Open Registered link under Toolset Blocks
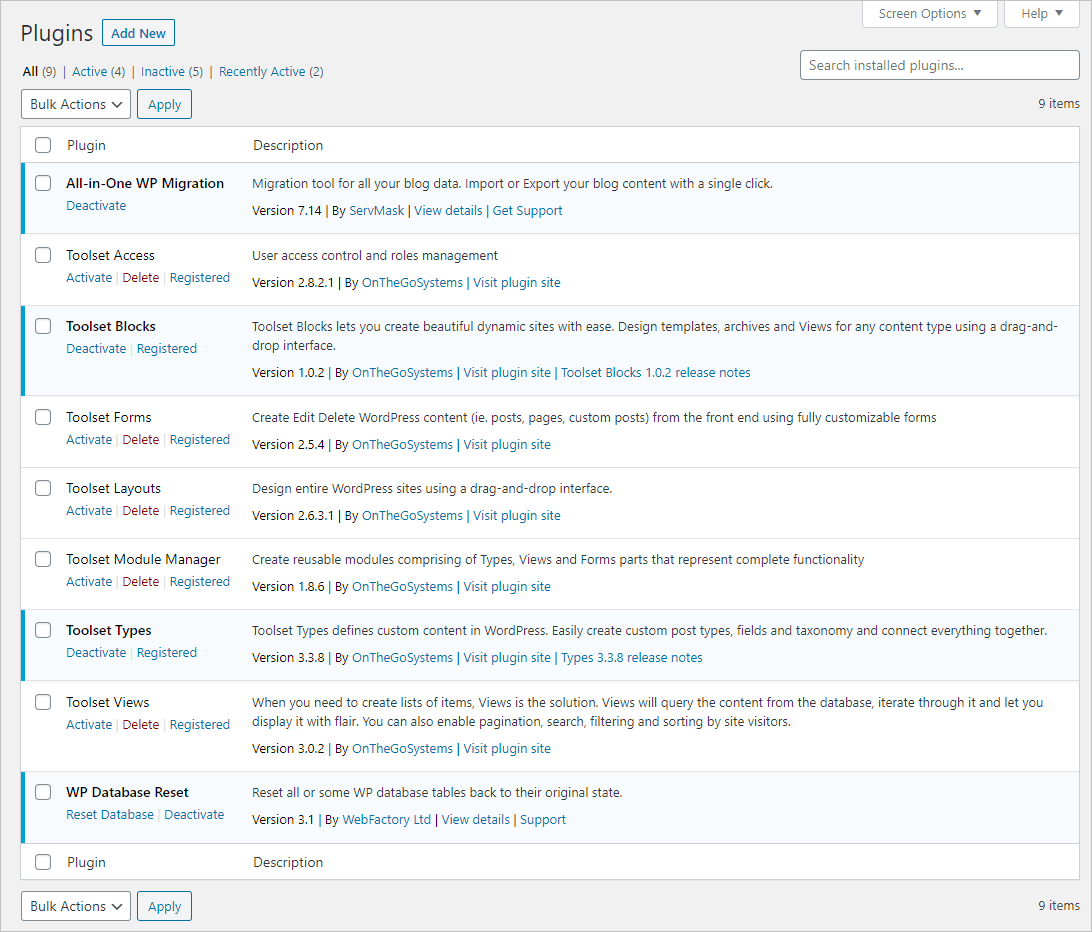Image resolution: width=1092 pixels, height=932 pixels. tap(166, 348)
